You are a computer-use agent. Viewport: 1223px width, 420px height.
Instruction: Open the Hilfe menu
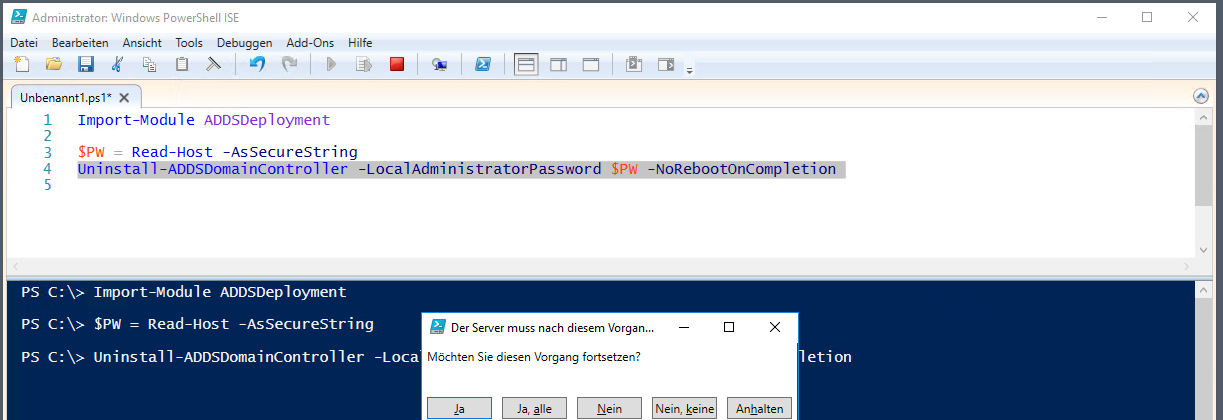[x=360, y=43]
